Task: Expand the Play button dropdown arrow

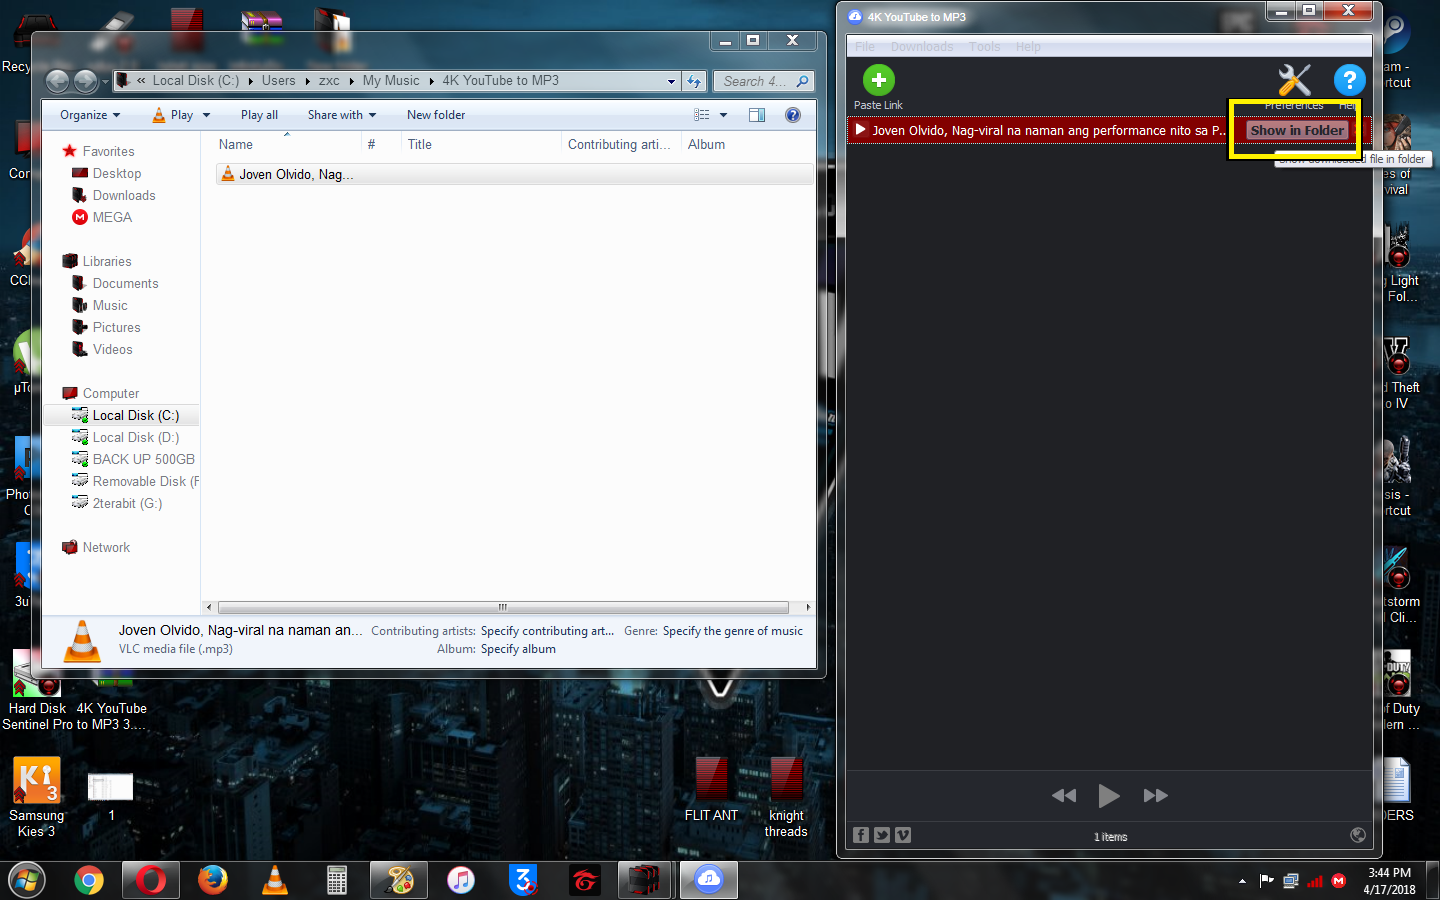Action: pyautogui.click(x=207, y=115)
